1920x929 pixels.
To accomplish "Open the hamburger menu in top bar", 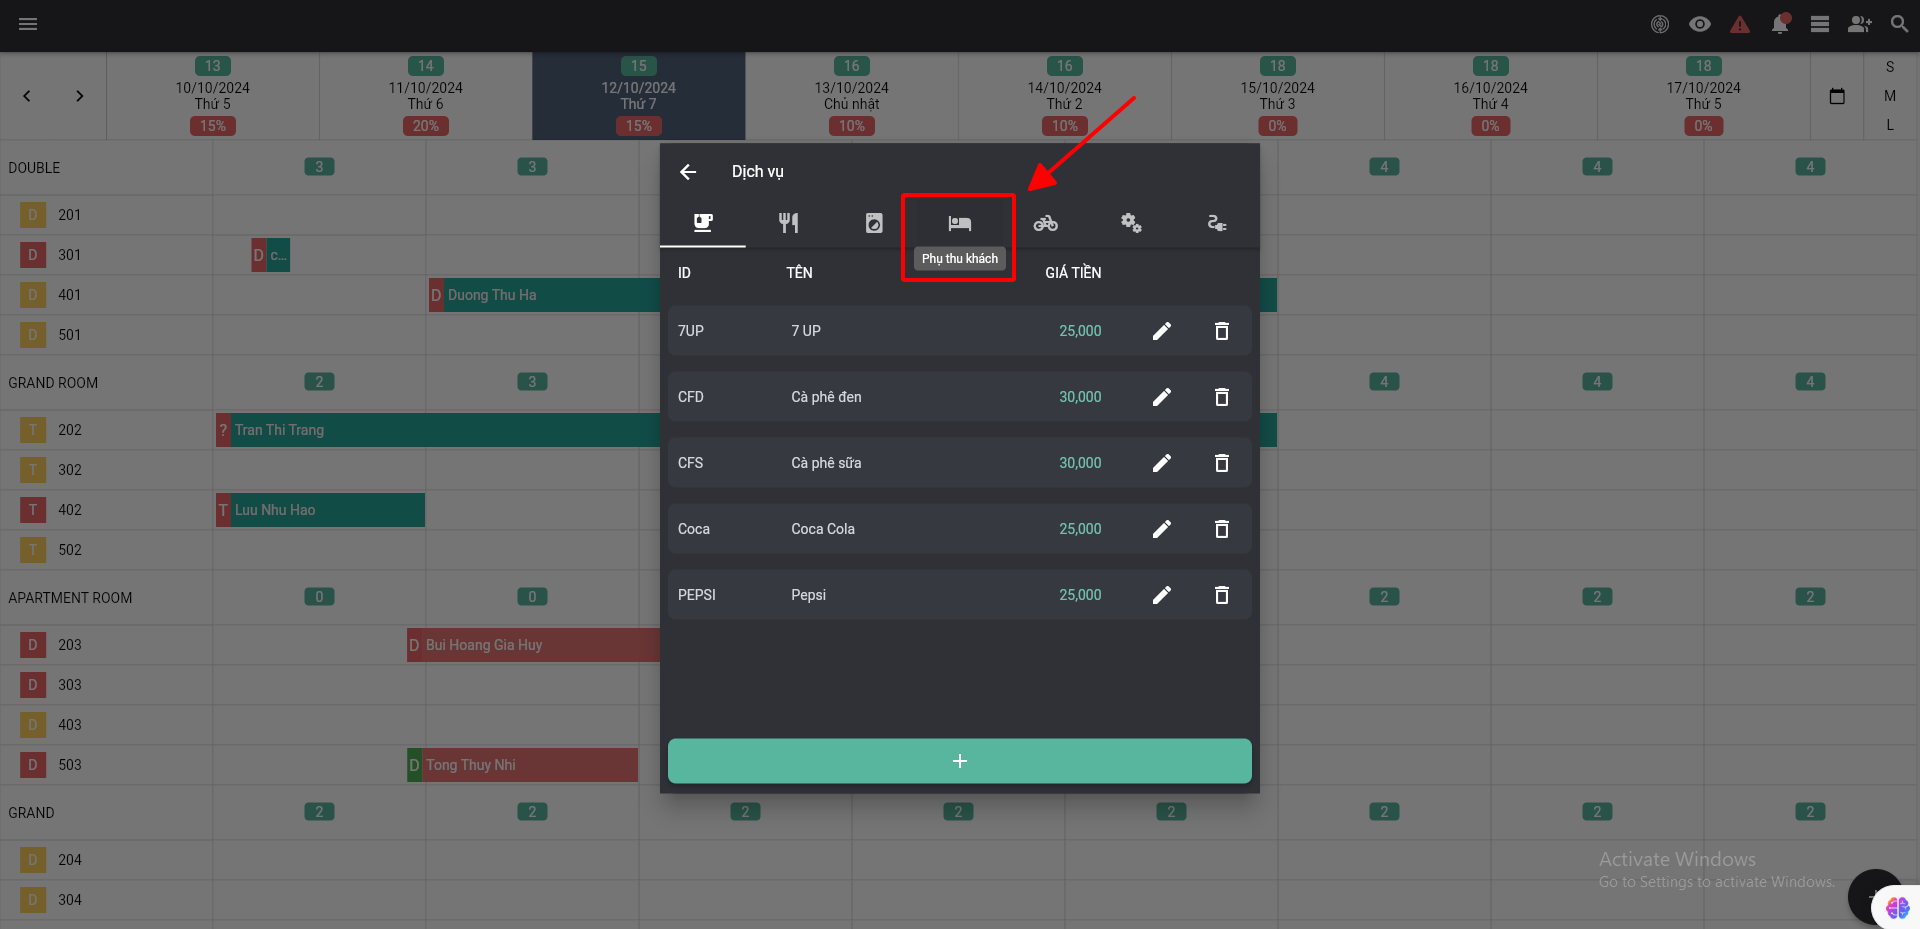I will (x=28, y=24).
